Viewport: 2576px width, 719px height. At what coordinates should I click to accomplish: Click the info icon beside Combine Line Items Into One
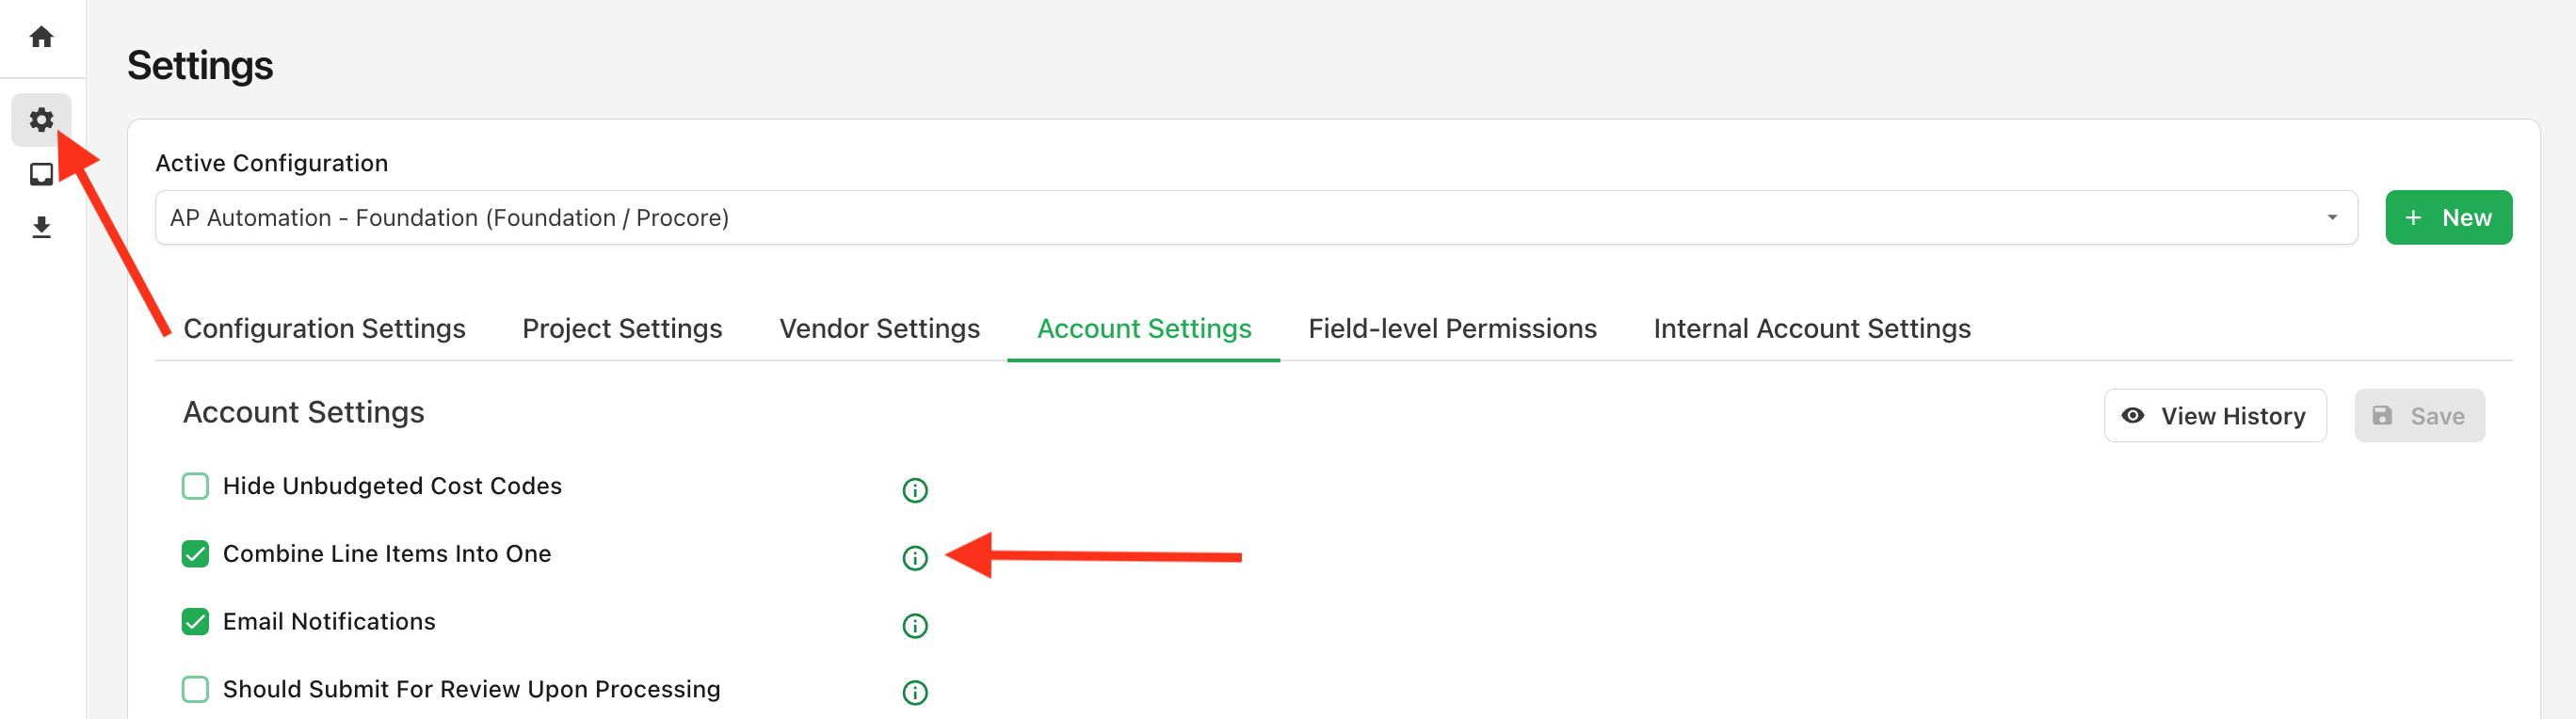coord(914,558)
